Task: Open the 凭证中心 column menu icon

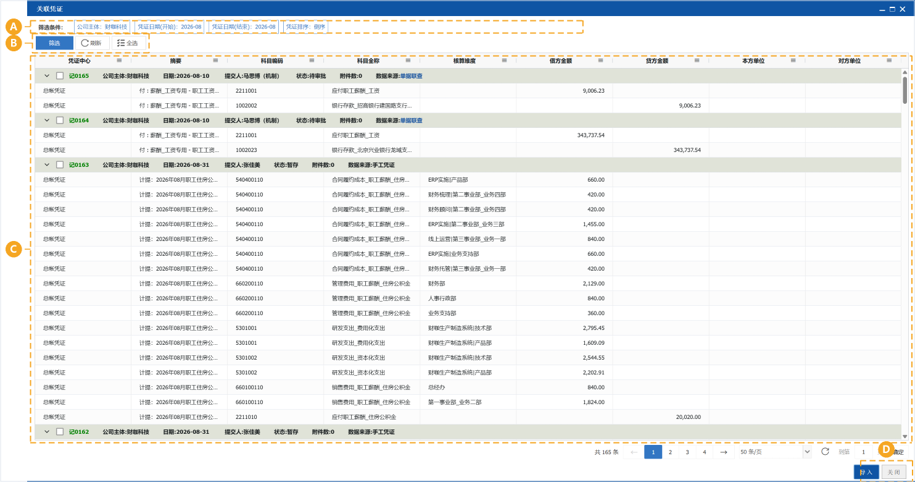Action: pyautogui.click(x=119, y=60)
